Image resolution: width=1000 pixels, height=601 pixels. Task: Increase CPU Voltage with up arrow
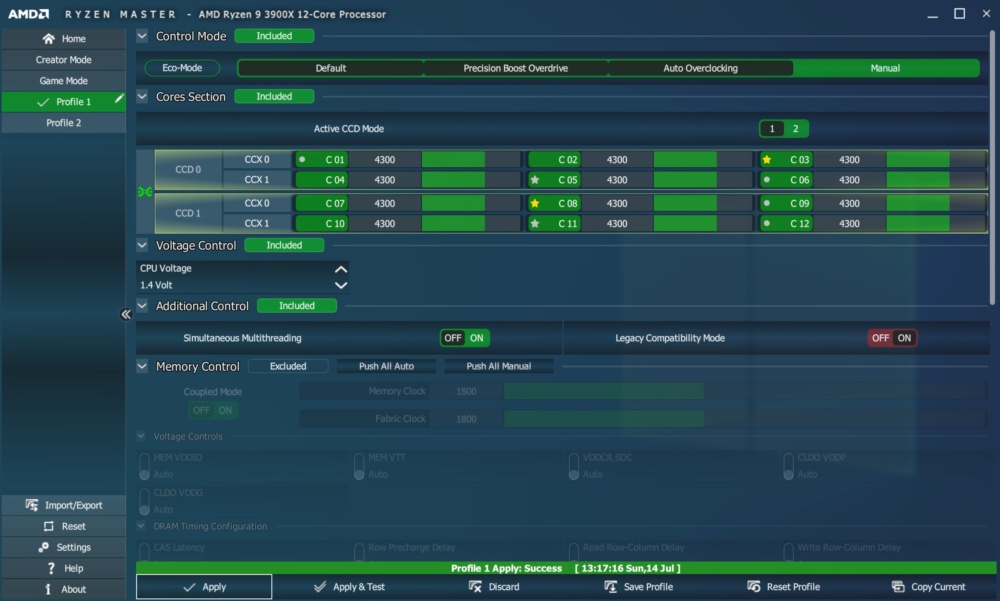point(341,269)
